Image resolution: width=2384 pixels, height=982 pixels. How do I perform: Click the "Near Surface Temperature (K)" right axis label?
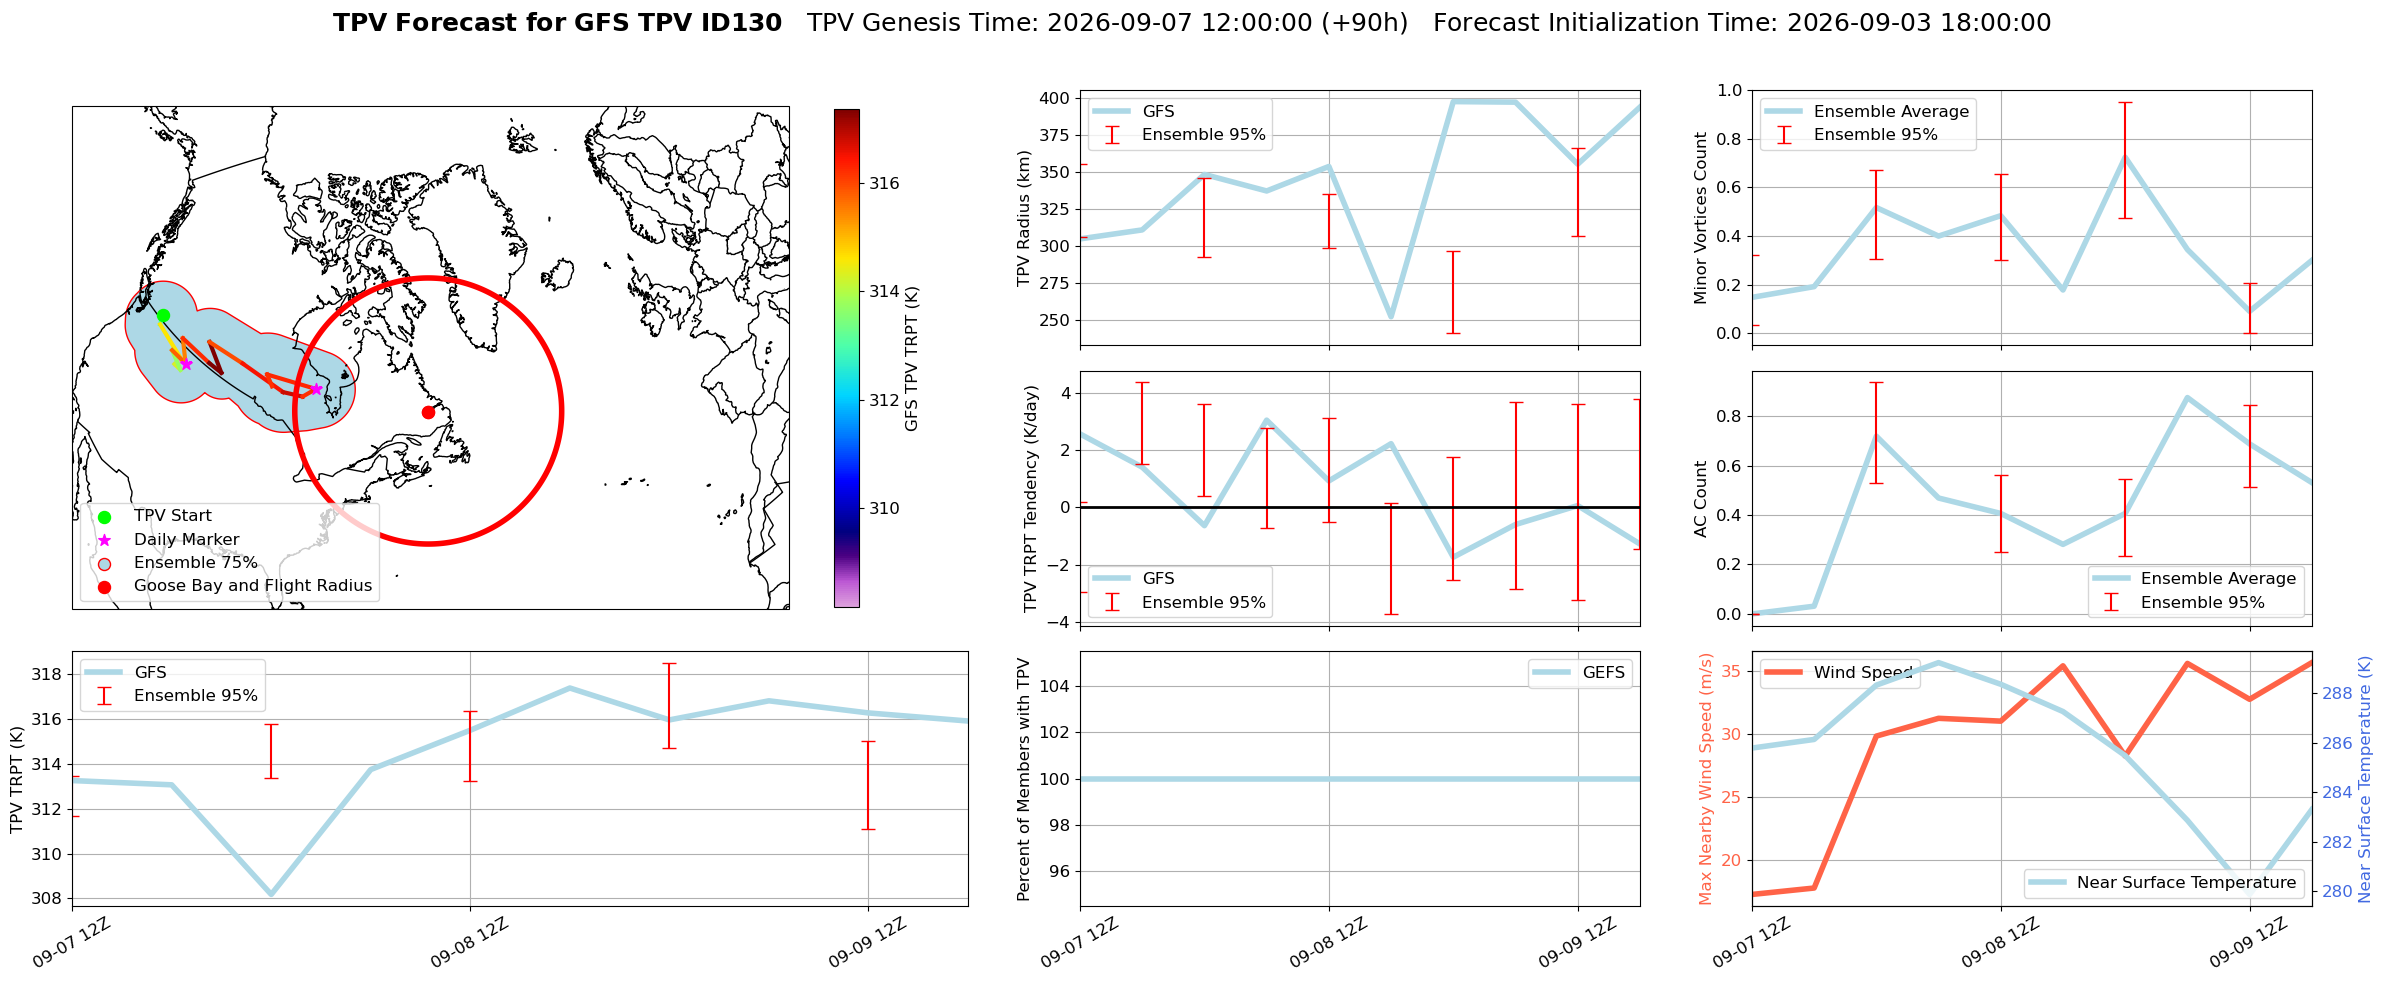click(x=2365, y=779)
